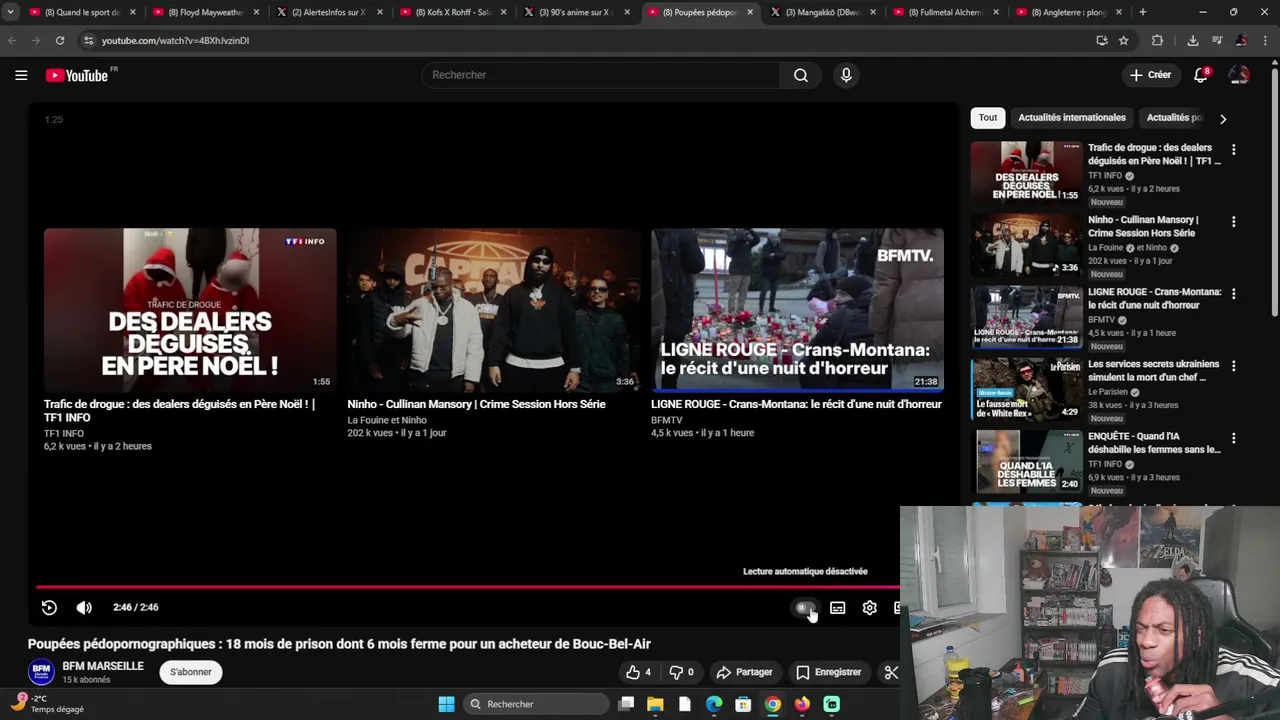
Task: Select the Actualités internationales chip
Action: (x=1072, y=118)
